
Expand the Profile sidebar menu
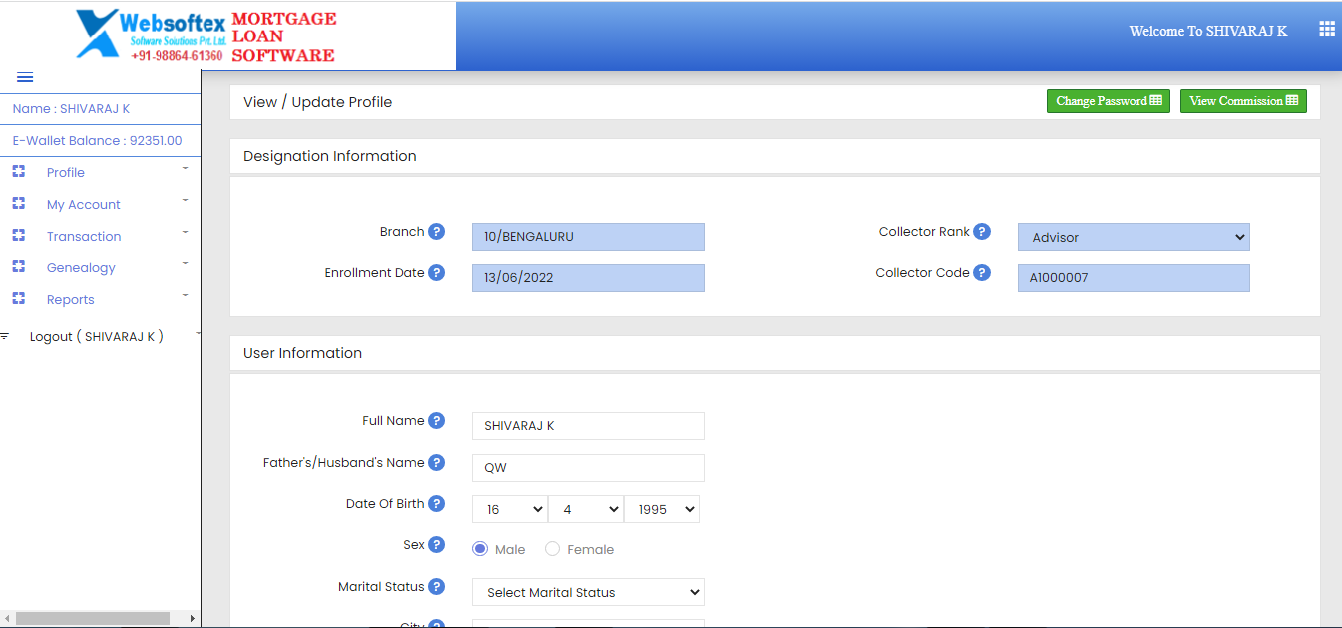pos(66,173)
